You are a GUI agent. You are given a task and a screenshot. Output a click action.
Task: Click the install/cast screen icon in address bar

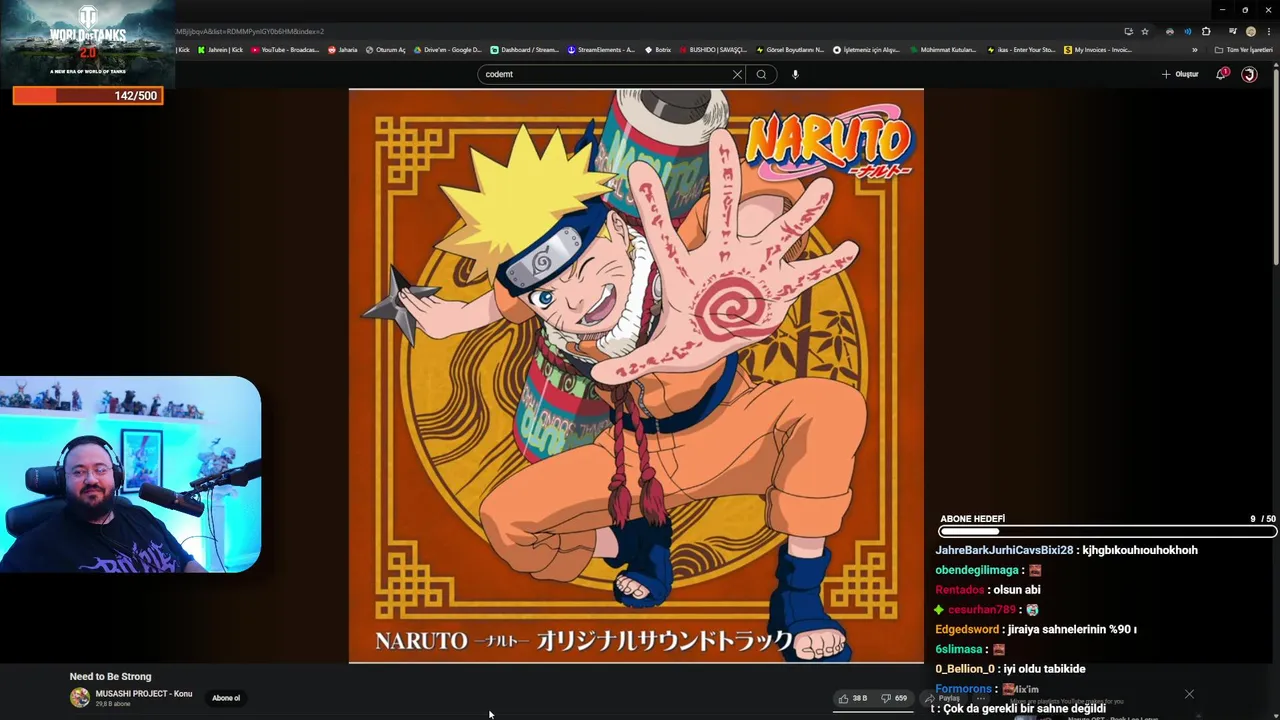click(1128, 31)
